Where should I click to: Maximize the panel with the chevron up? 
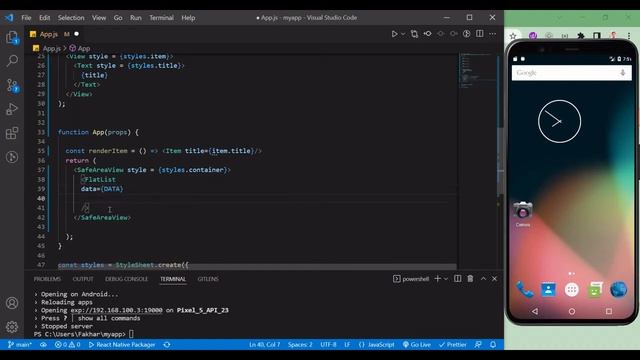coord(483,278)
